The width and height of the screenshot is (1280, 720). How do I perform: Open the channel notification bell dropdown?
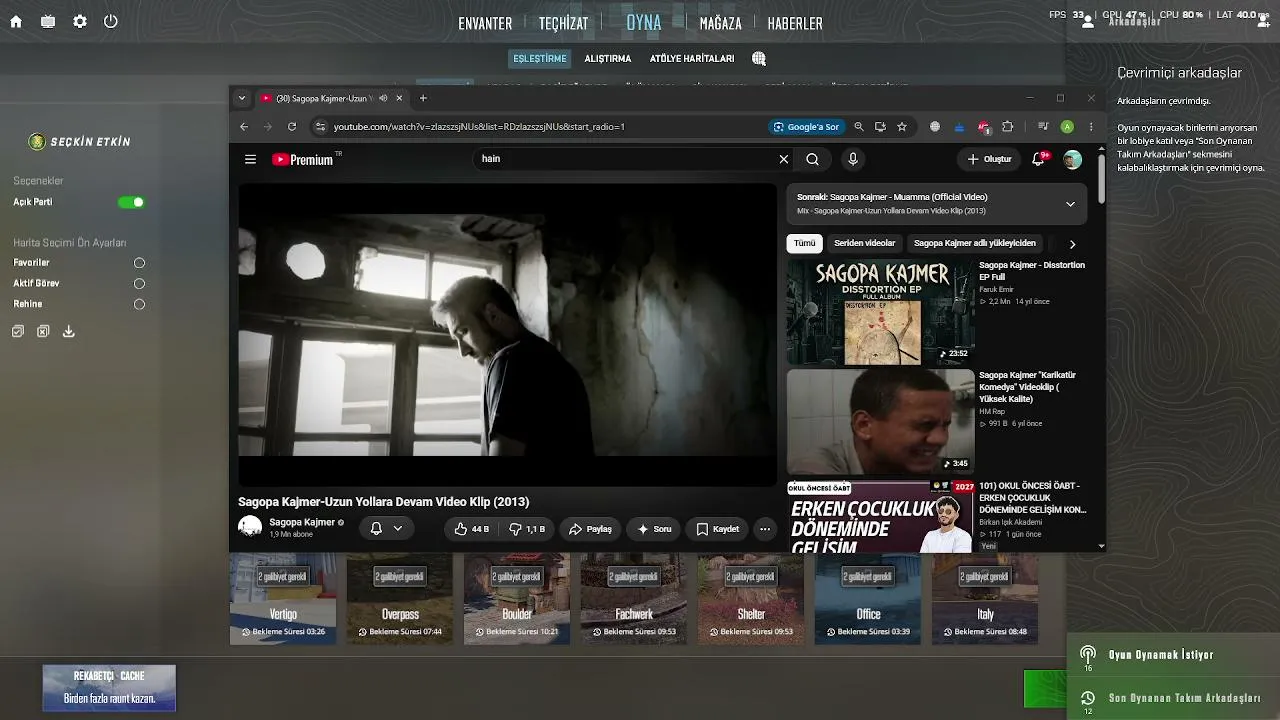point(386,529)
